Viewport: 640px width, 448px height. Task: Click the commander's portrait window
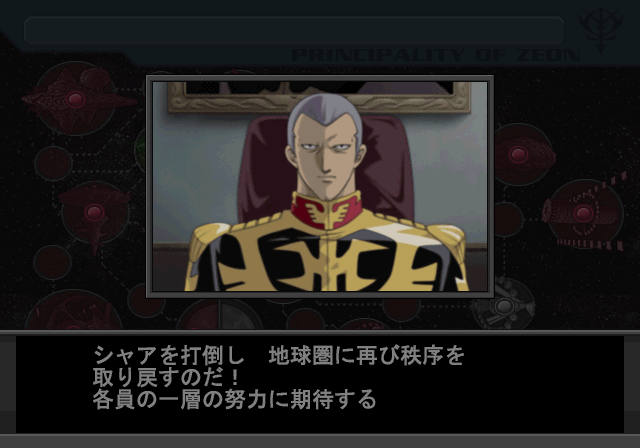pyautogui.click(x=320, y=186)
